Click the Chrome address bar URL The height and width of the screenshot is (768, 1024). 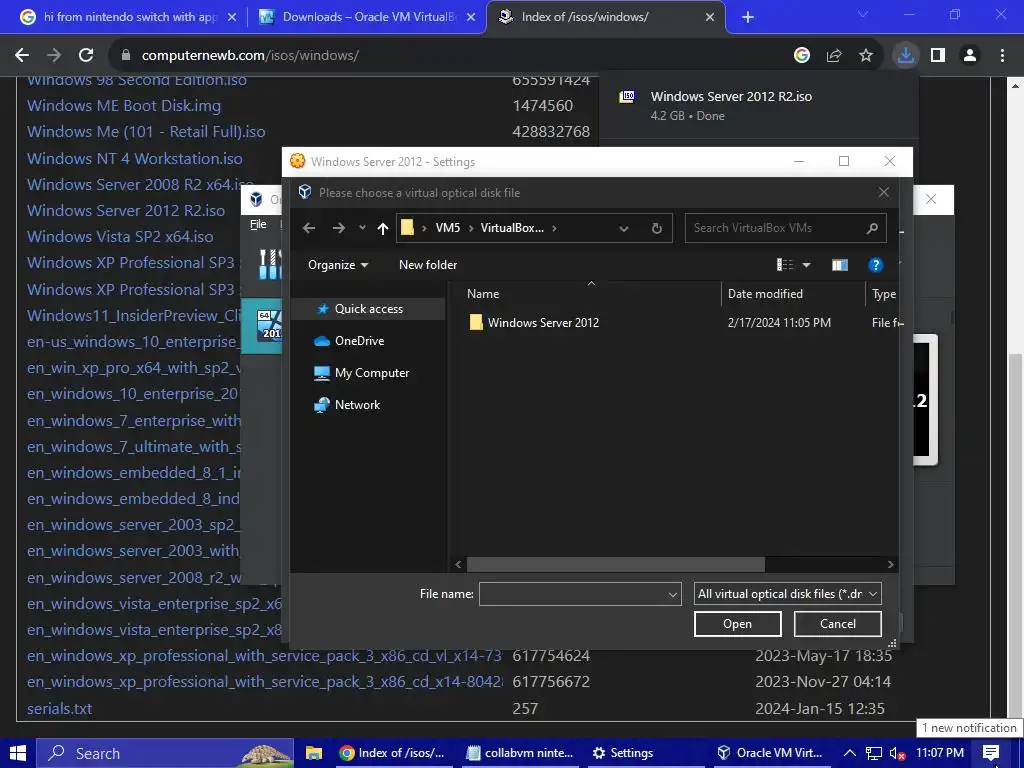coord(250,56)
